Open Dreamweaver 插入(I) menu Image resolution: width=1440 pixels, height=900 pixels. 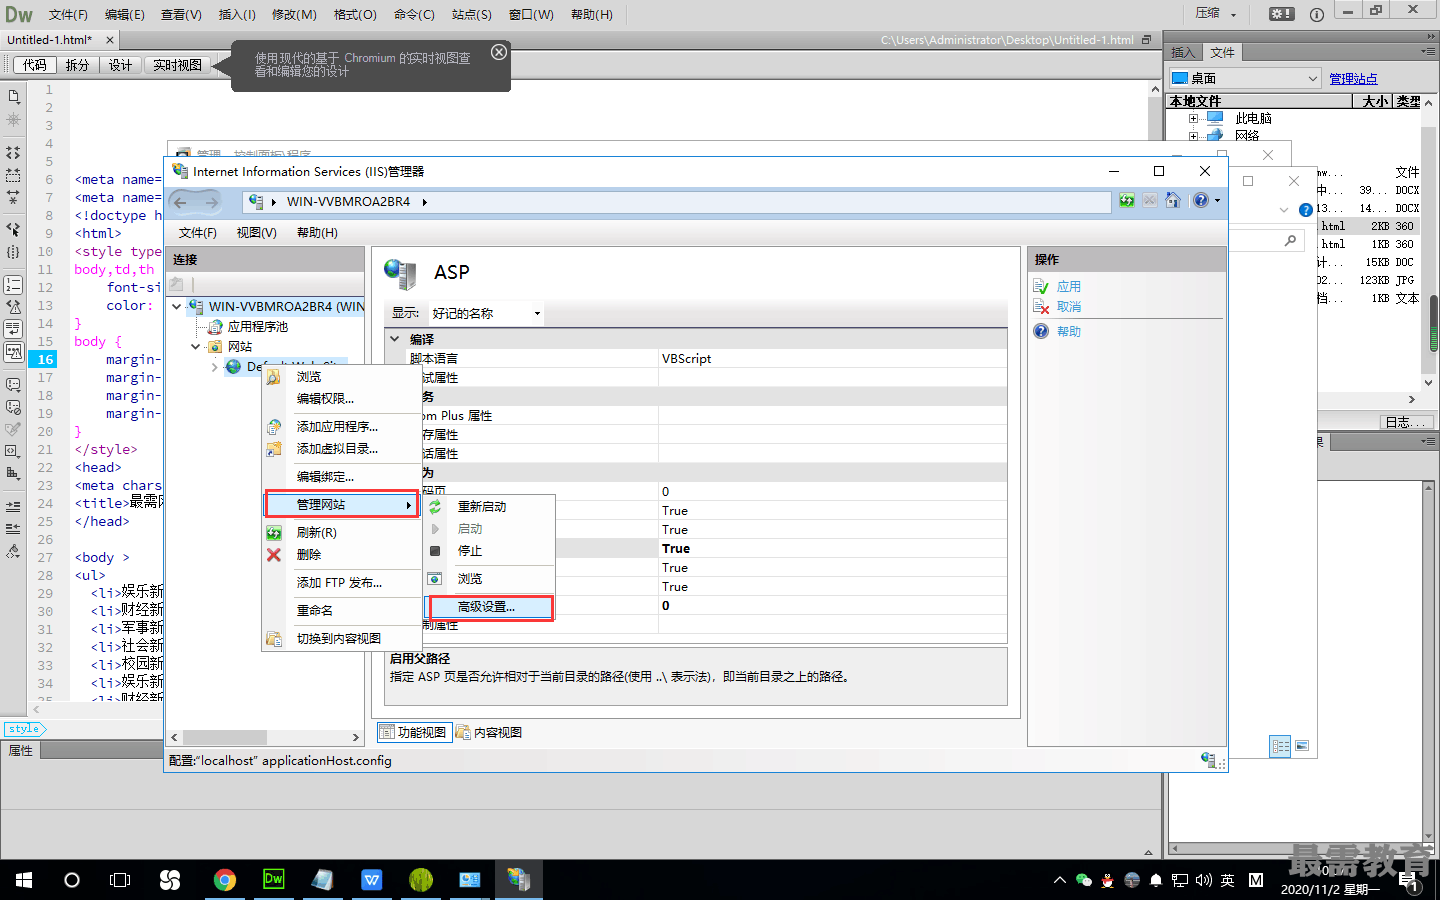click(x=237, y=14)
